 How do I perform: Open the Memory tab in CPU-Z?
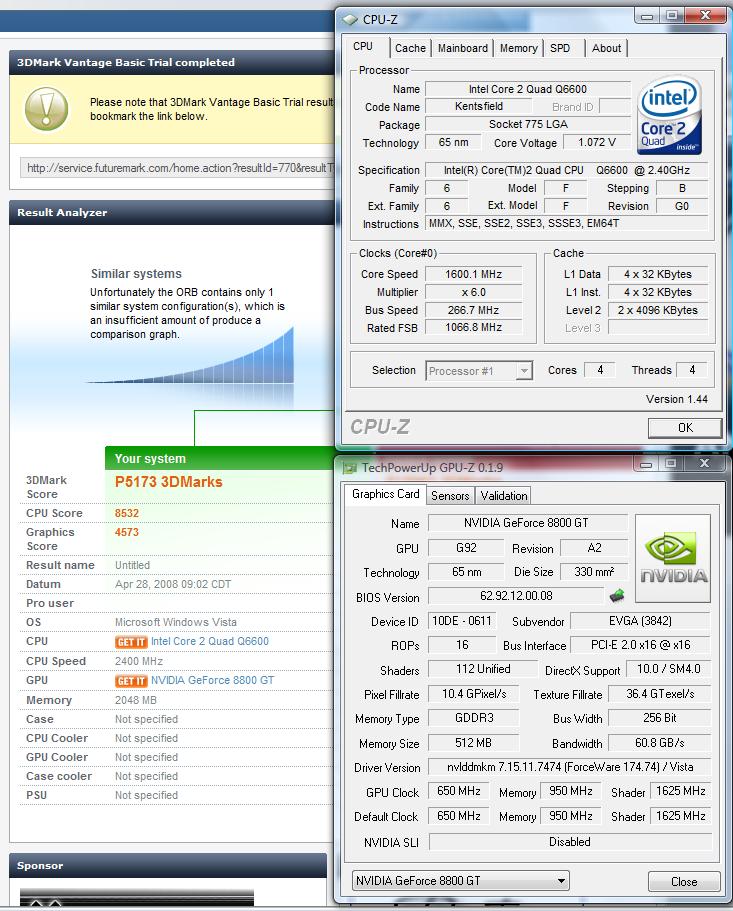(518, 48)
